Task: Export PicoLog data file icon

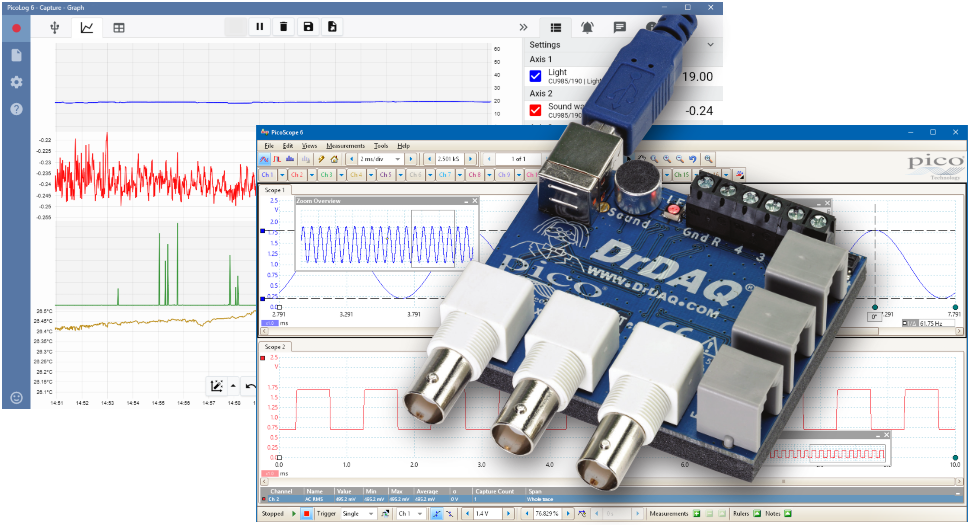Action: pyautogui.click(x=332, y=27)
